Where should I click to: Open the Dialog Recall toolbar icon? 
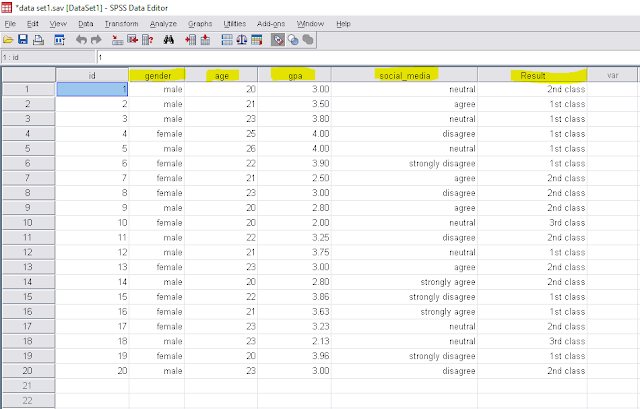tap(60, 40)
